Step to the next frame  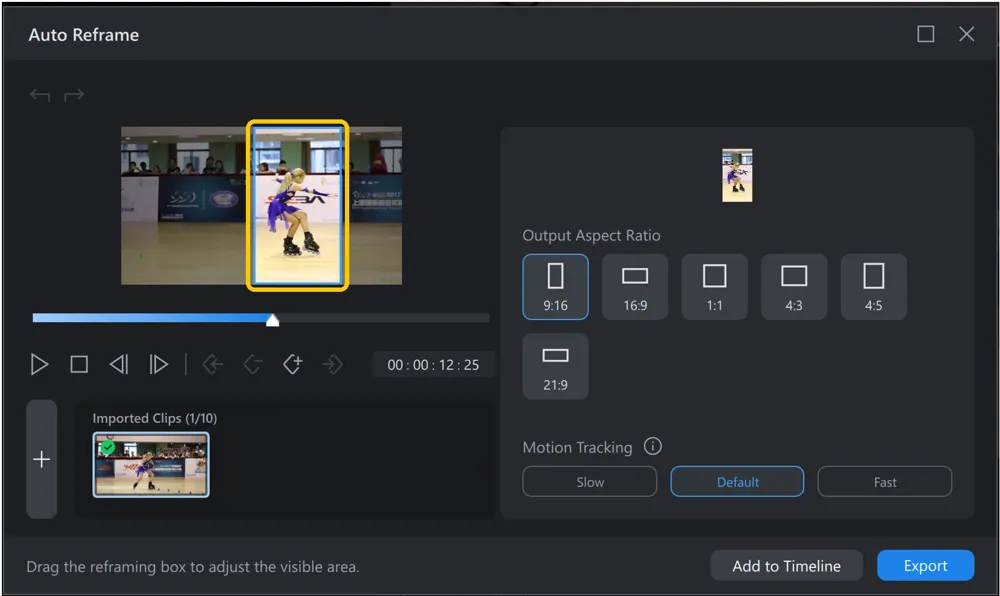pos(158,365)
